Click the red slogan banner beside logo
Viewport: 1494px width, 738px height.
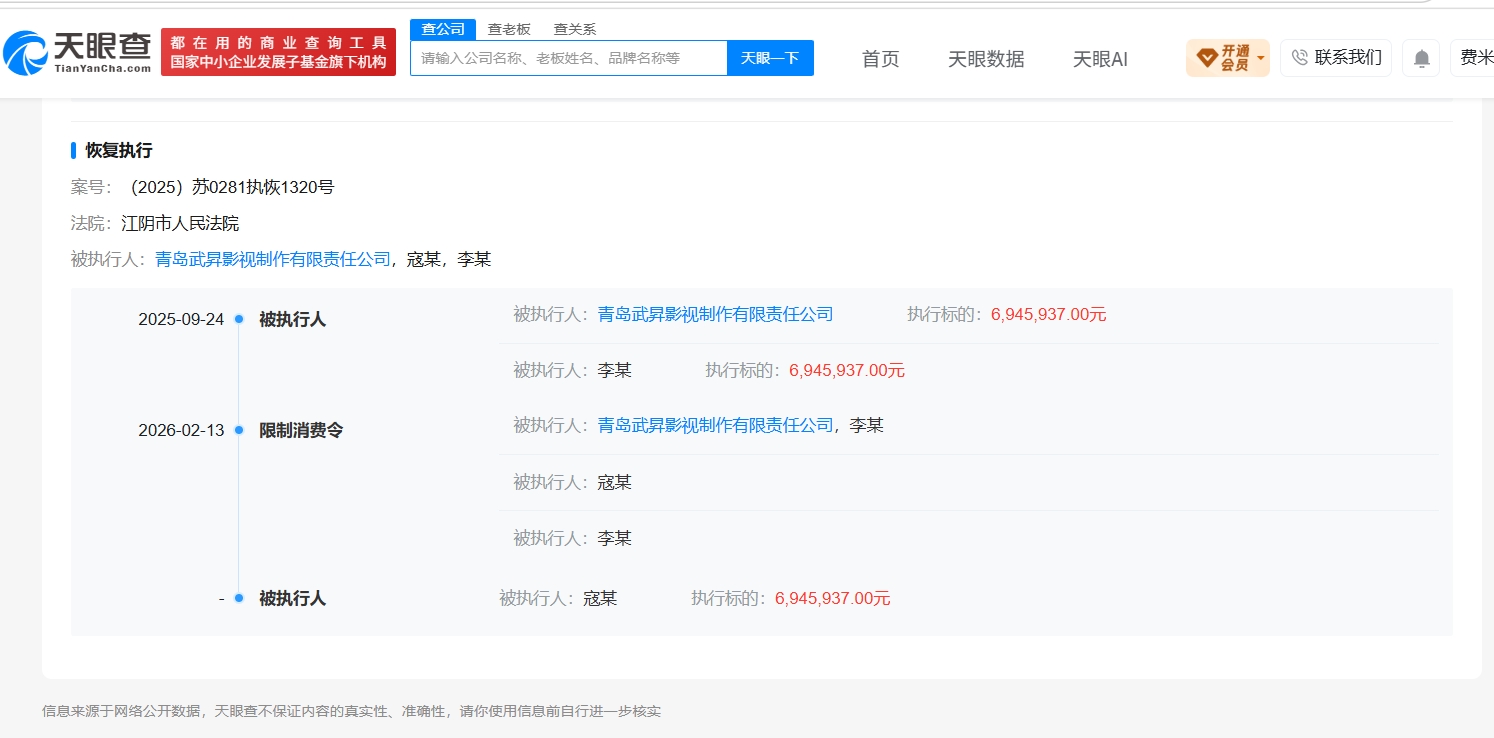[278, 52]
